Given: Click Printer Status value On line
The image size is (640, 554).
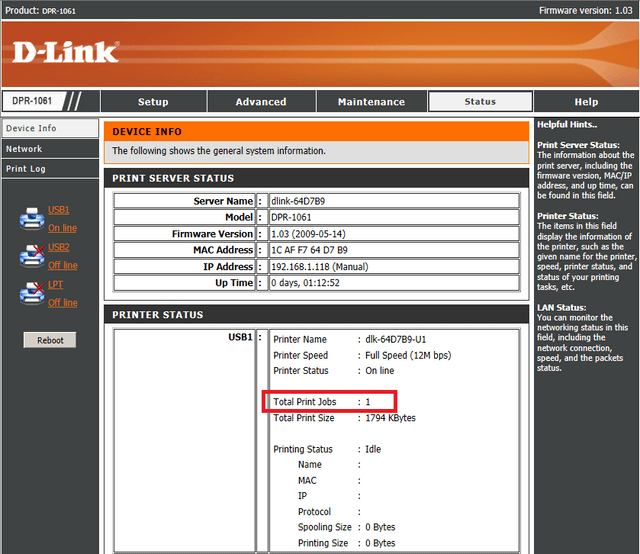Looking at the screenshot, I should pos(380,370).
